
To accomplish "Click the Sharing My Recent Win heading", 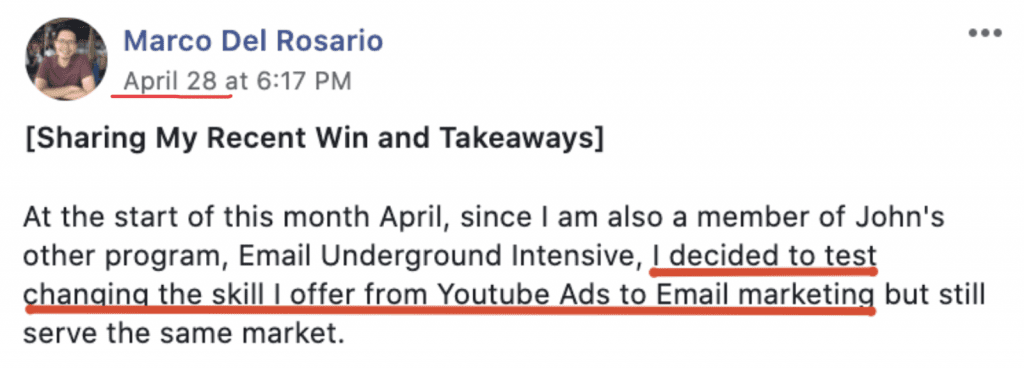I will 313,140.
